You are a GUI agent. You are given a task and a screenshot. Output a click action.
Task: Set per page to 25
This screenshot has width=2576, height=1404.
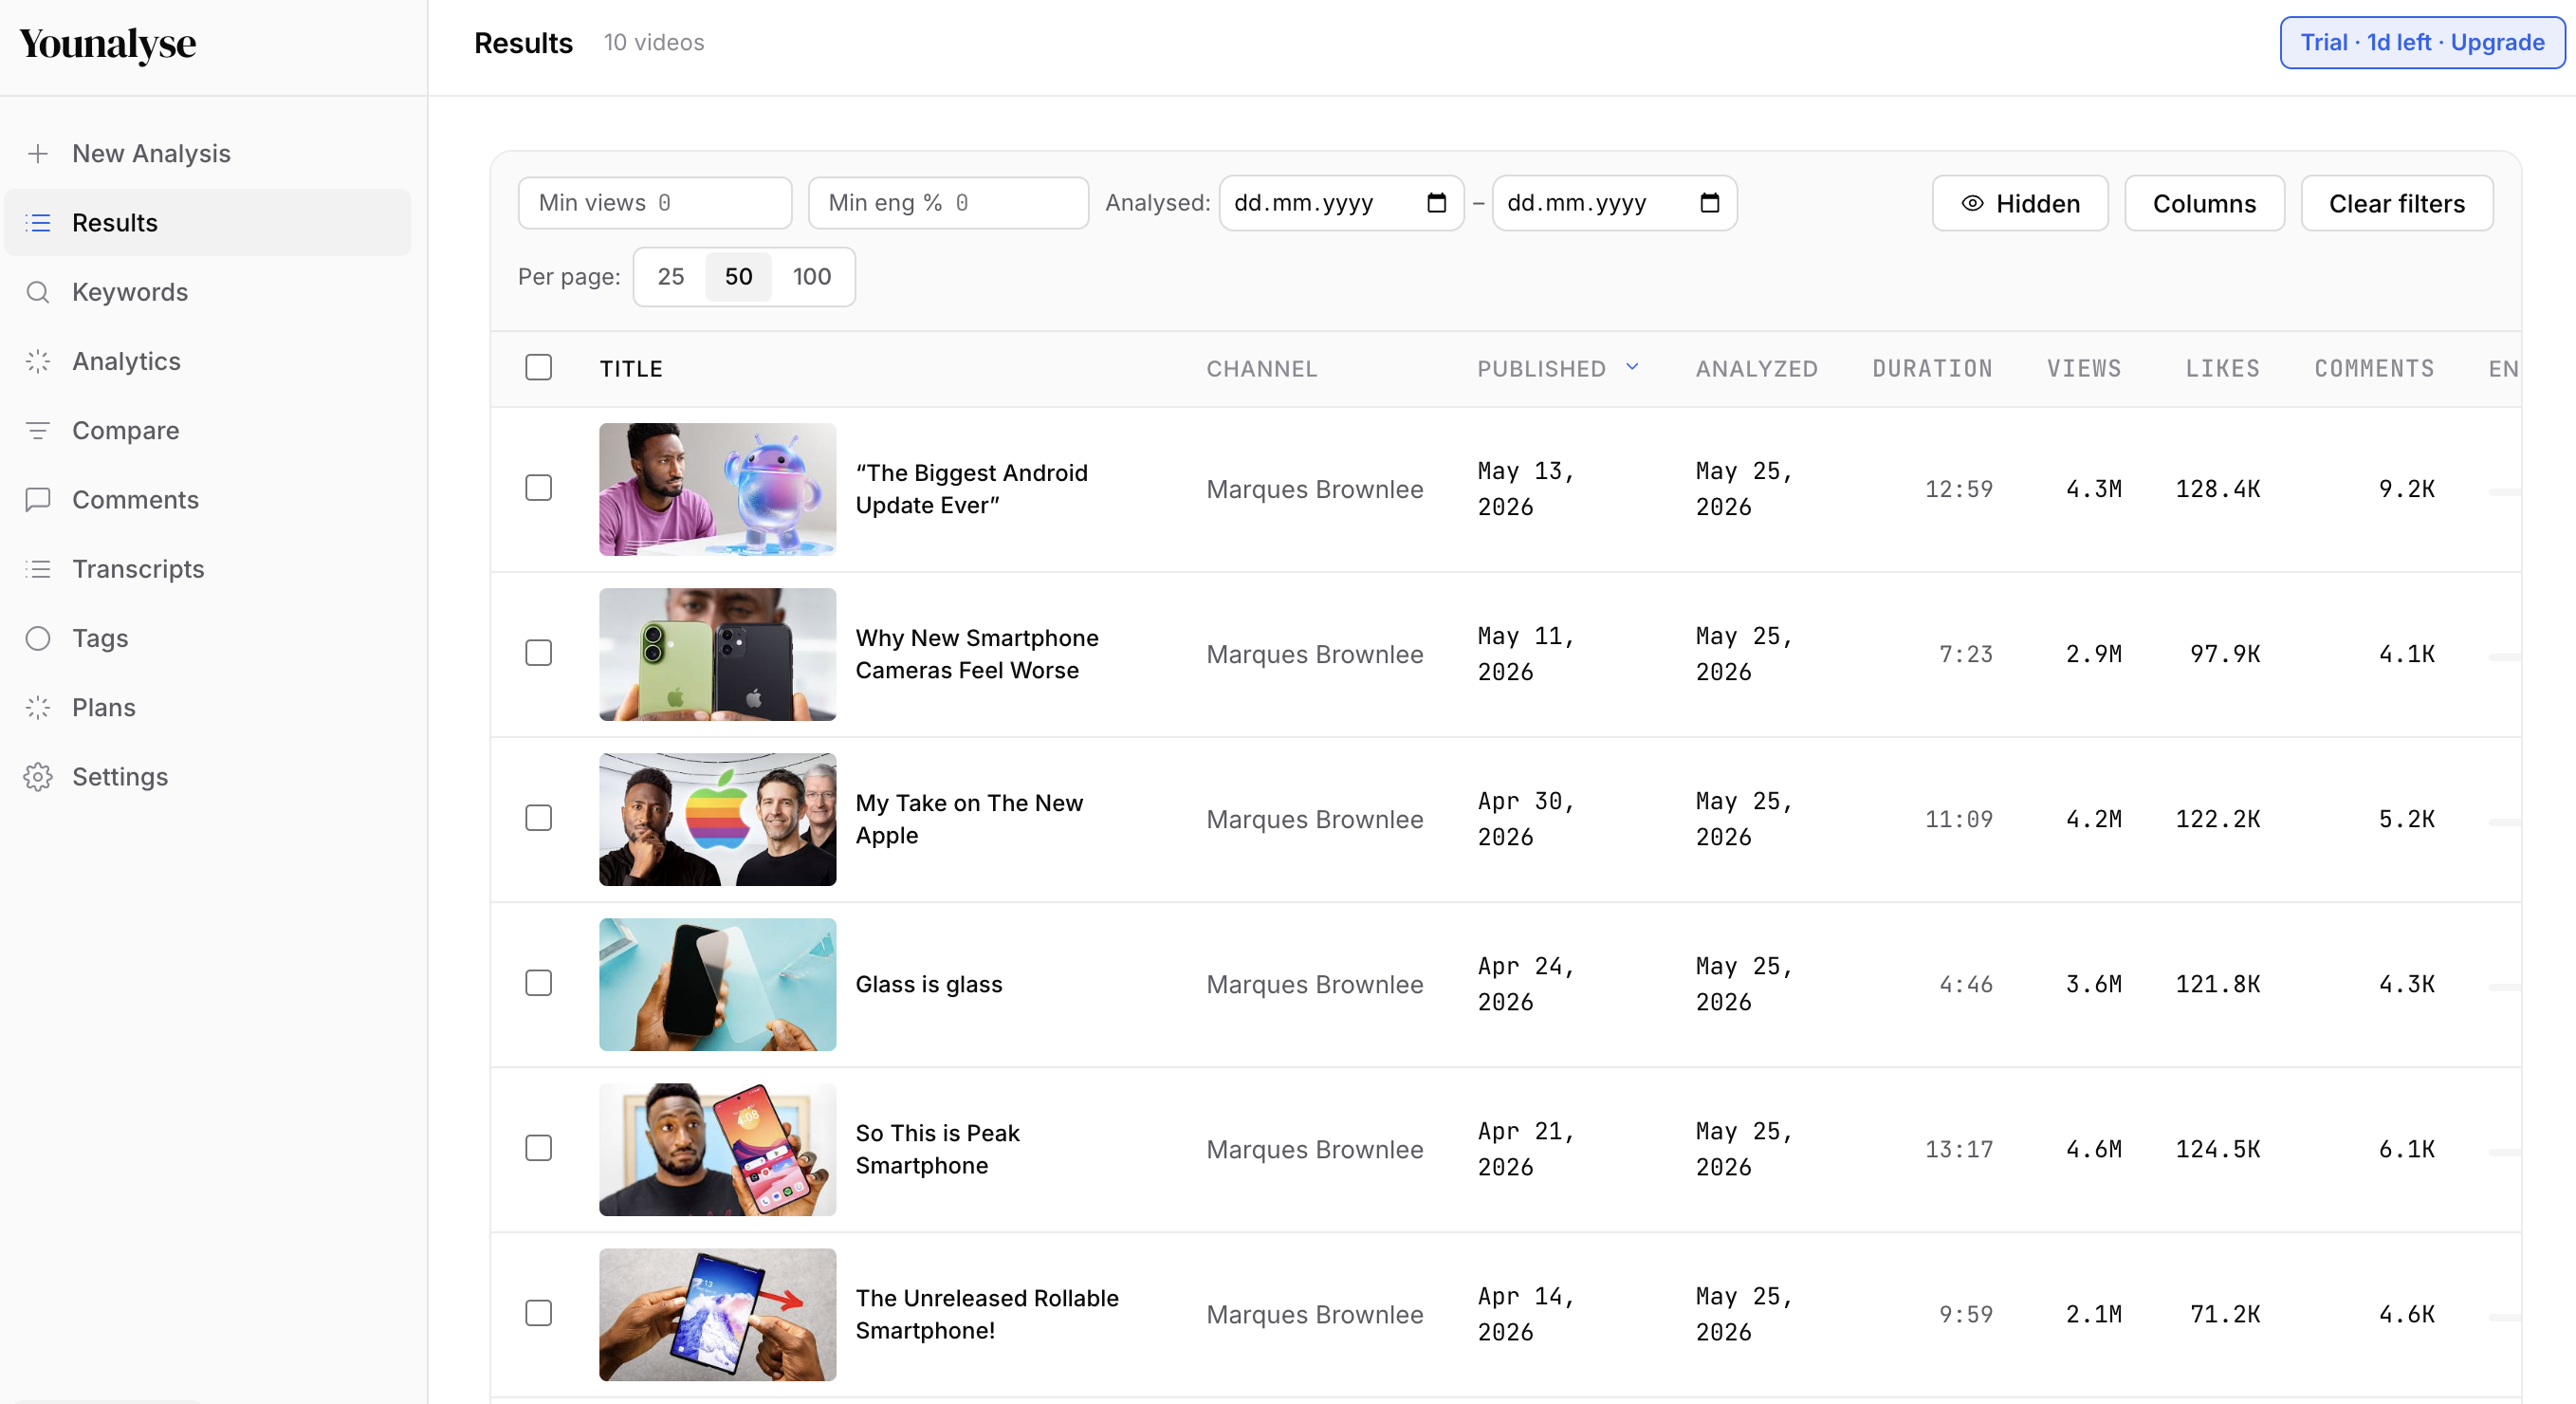pos(671,276)
